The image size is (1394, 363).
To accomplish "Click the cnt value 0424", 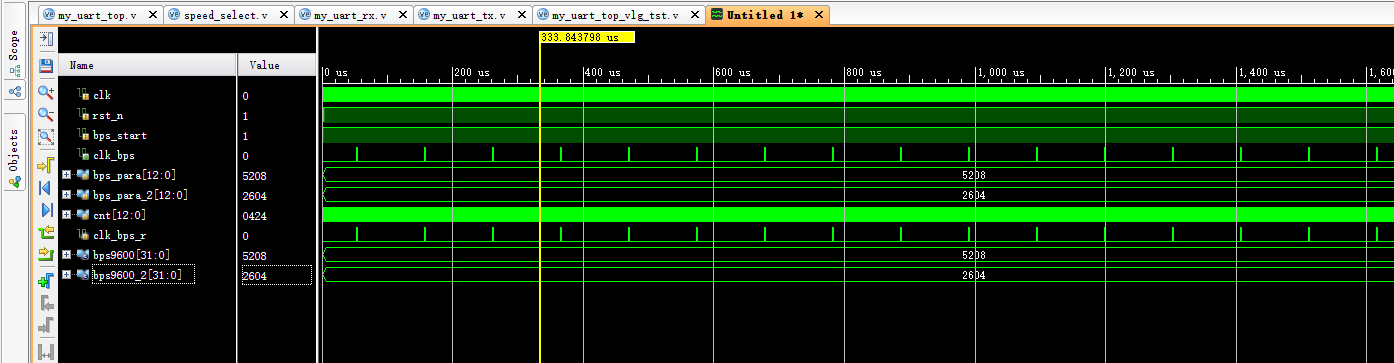I will tap(254, 215).
